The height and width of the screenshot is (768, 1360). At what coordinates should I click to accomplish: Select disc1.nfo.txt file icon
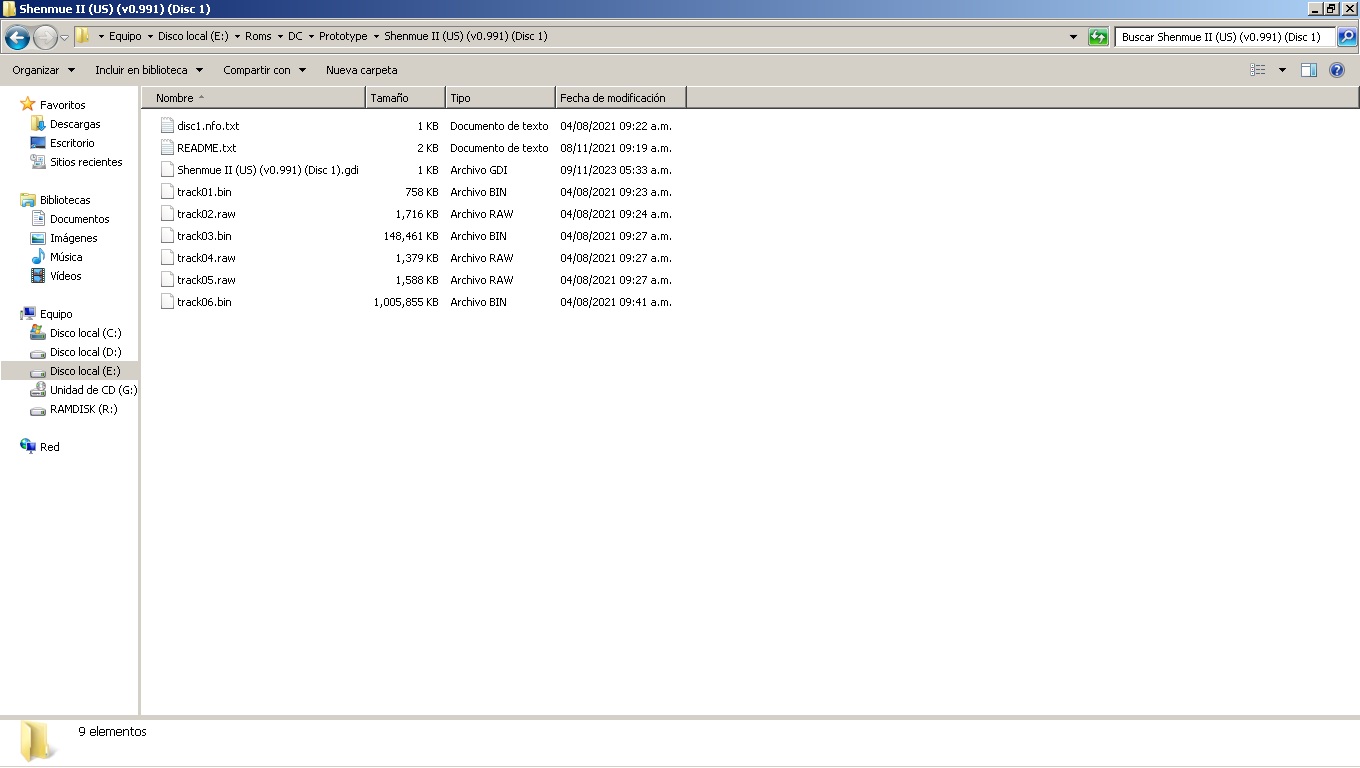coord(167,126)
